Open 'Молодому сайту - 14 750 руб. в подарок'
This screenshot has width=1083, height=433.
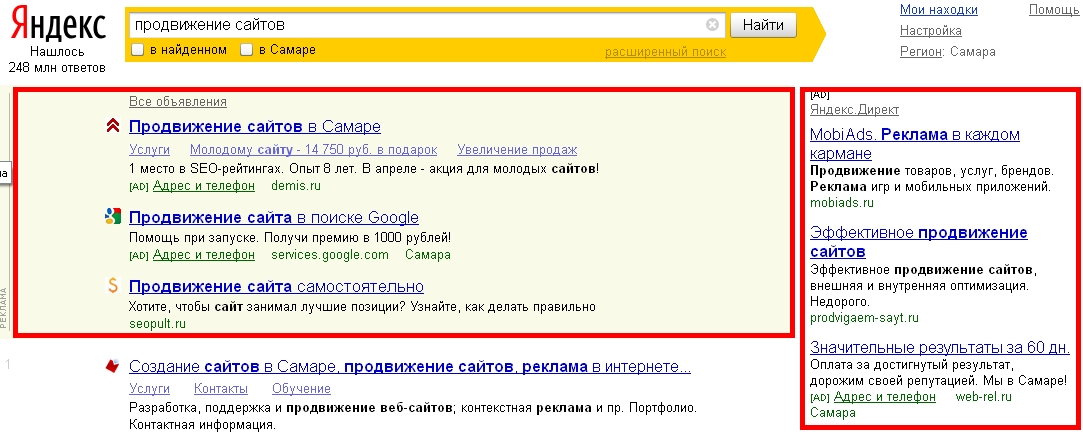point(314,150)
